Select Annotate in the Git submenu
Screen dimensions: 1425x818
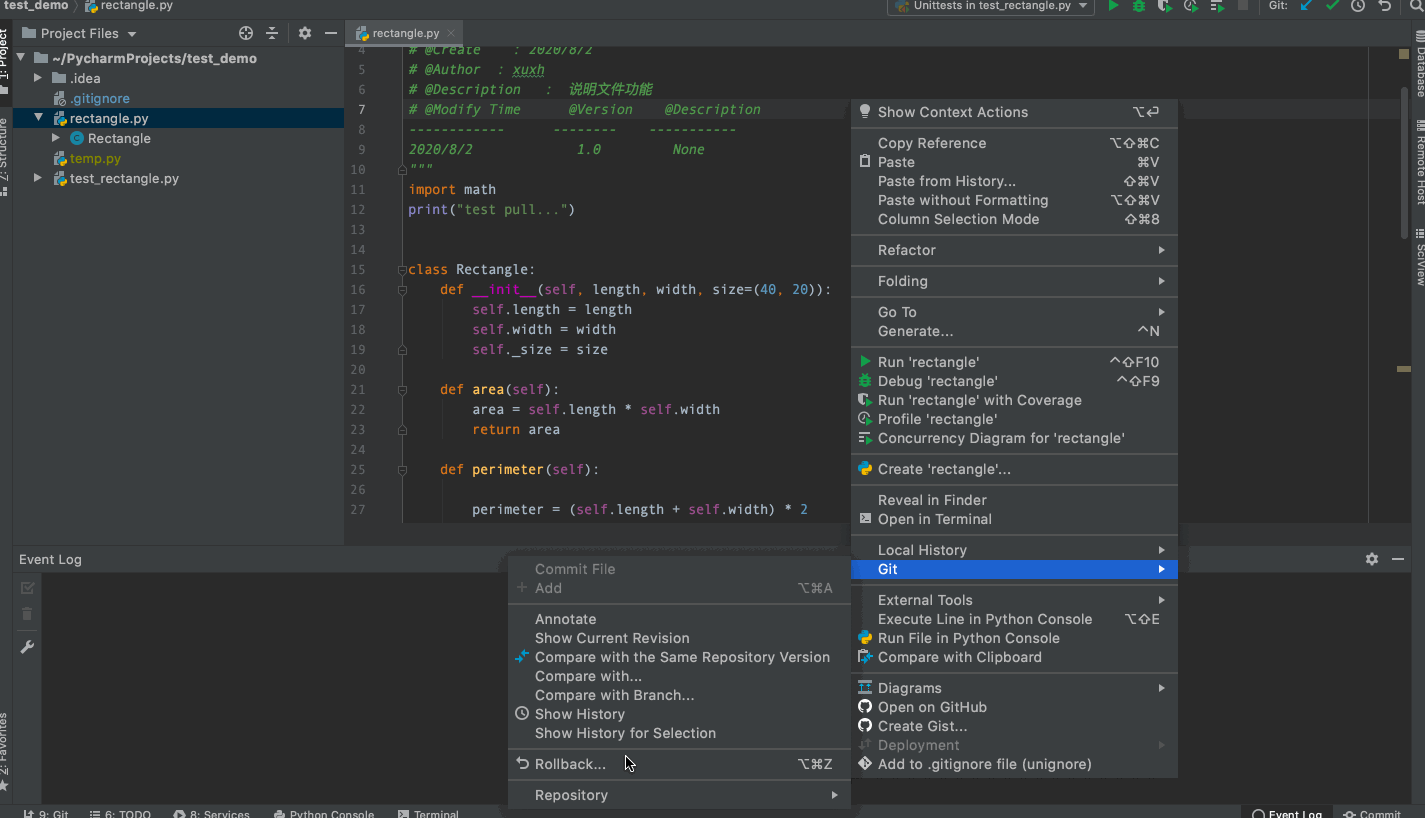click(679, 619)
